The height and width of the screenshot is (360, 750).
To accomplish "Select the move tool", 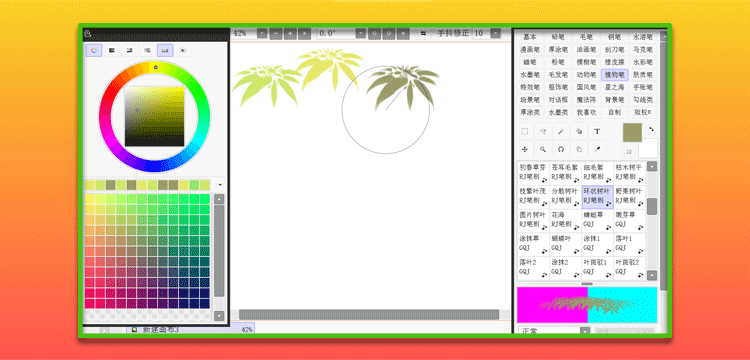I will [x=525, y=149].
